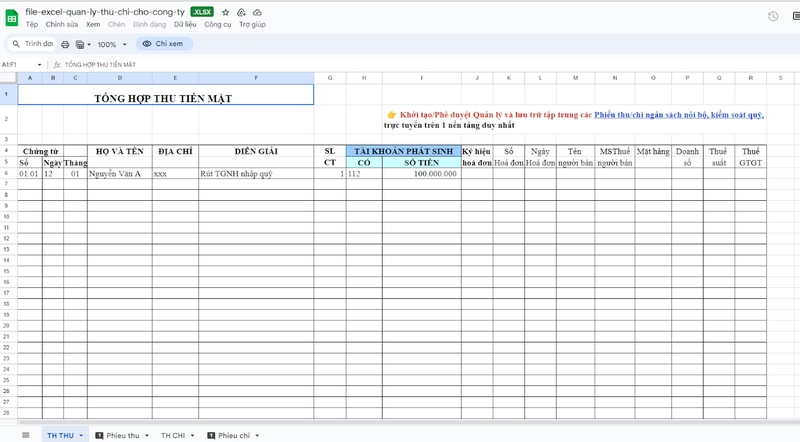This screenshot has height=442, width=800.
Task: Star this spreadsheet file
Action: click(226, 12)
